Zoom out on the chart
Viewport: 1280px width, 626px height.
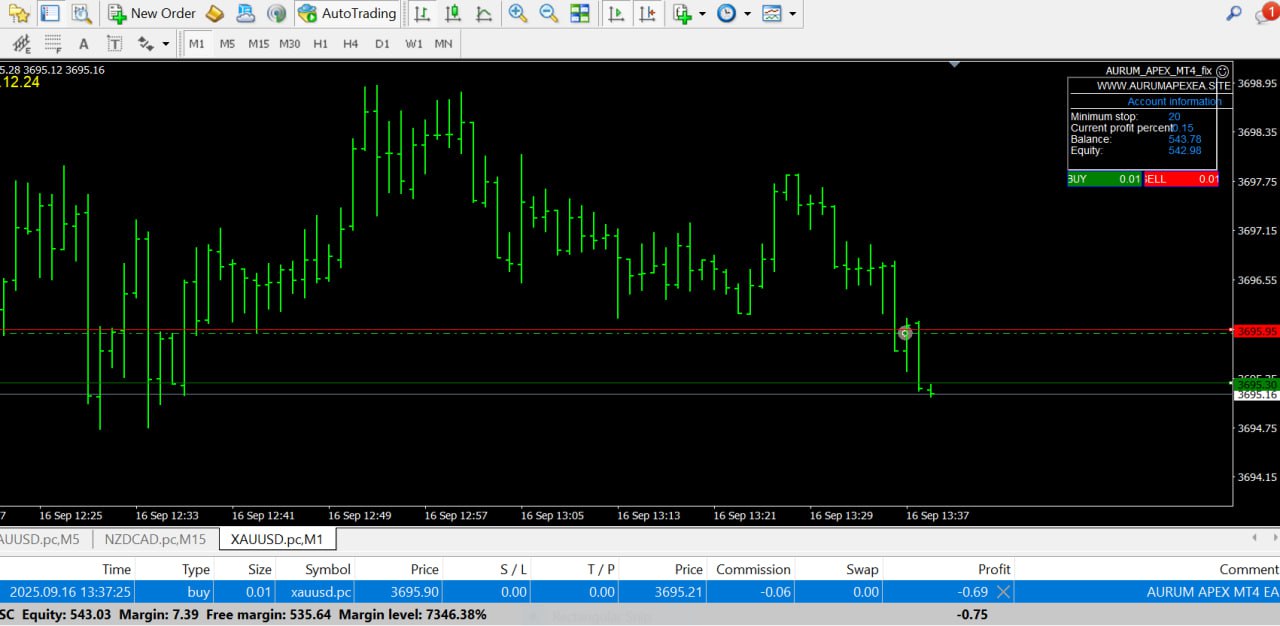point(548,14)
